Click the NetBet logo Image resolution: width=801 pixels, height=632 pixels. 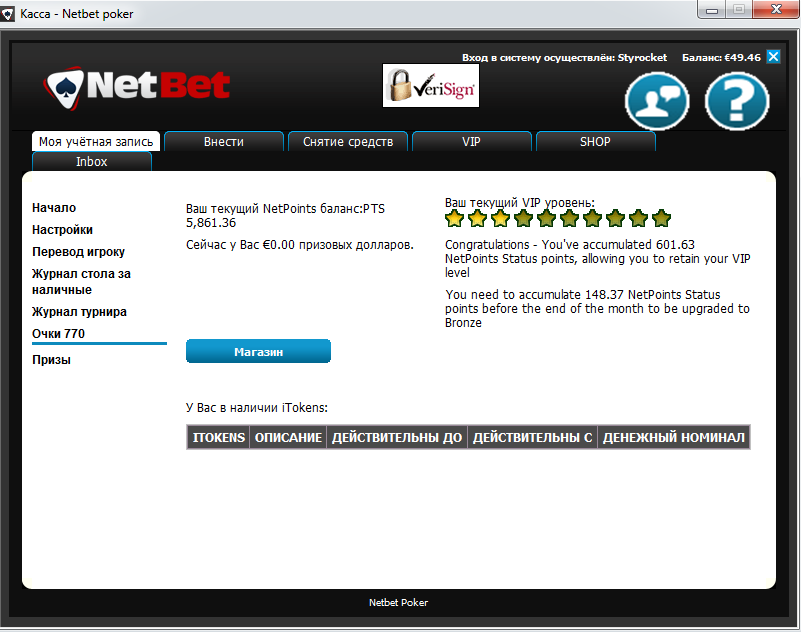pos(137,87)
